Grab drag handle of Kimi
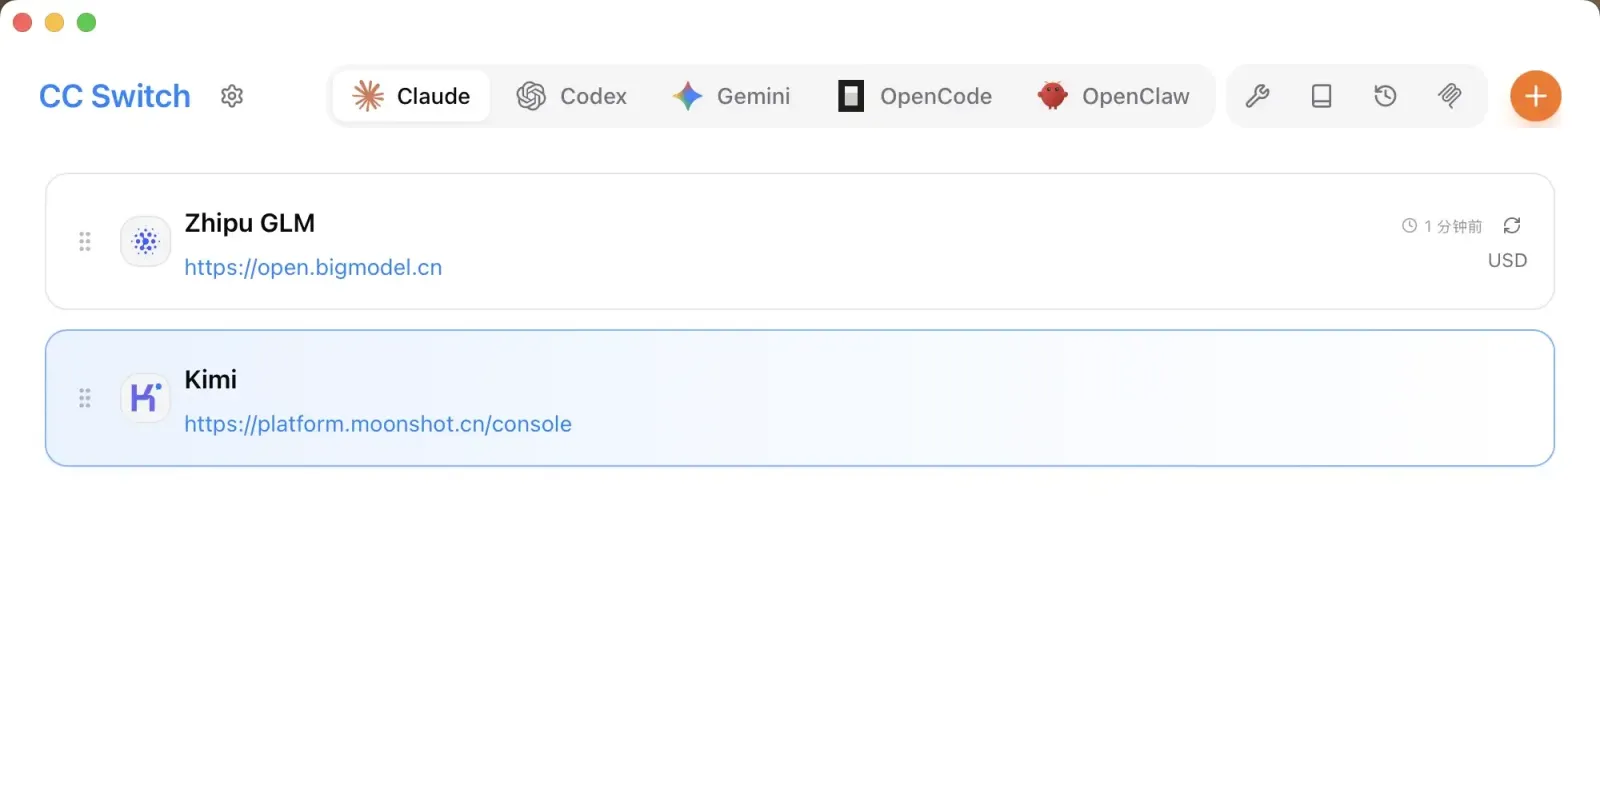This screenshot has width=1600, height=788. pos(85,398)
